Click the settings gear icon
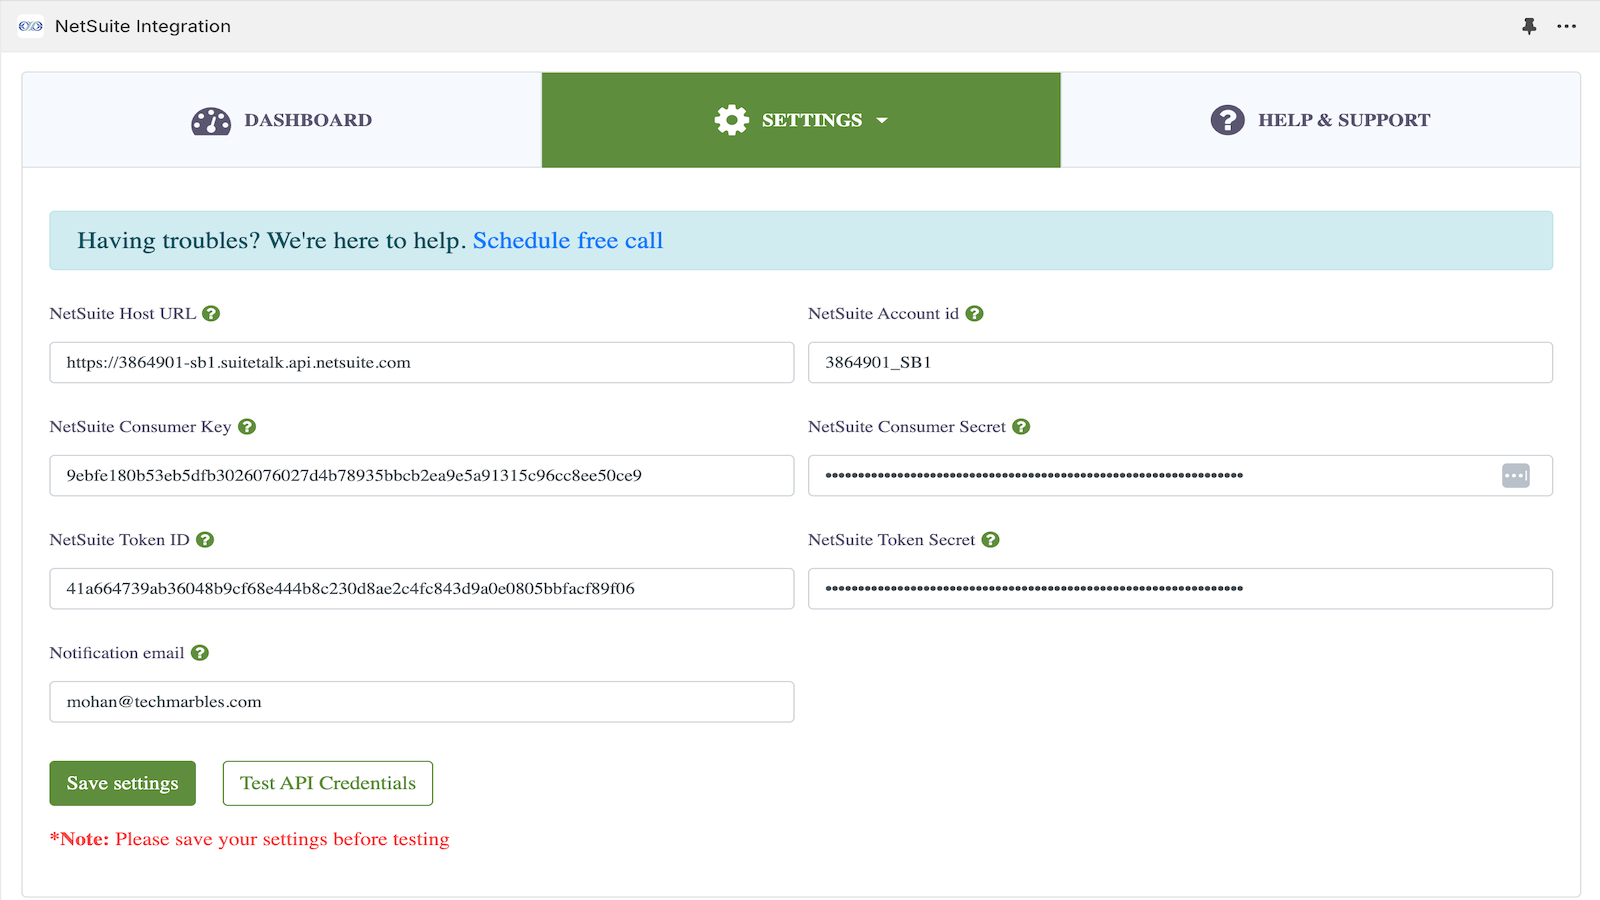Screen dimensions: 1600x900 732,120
